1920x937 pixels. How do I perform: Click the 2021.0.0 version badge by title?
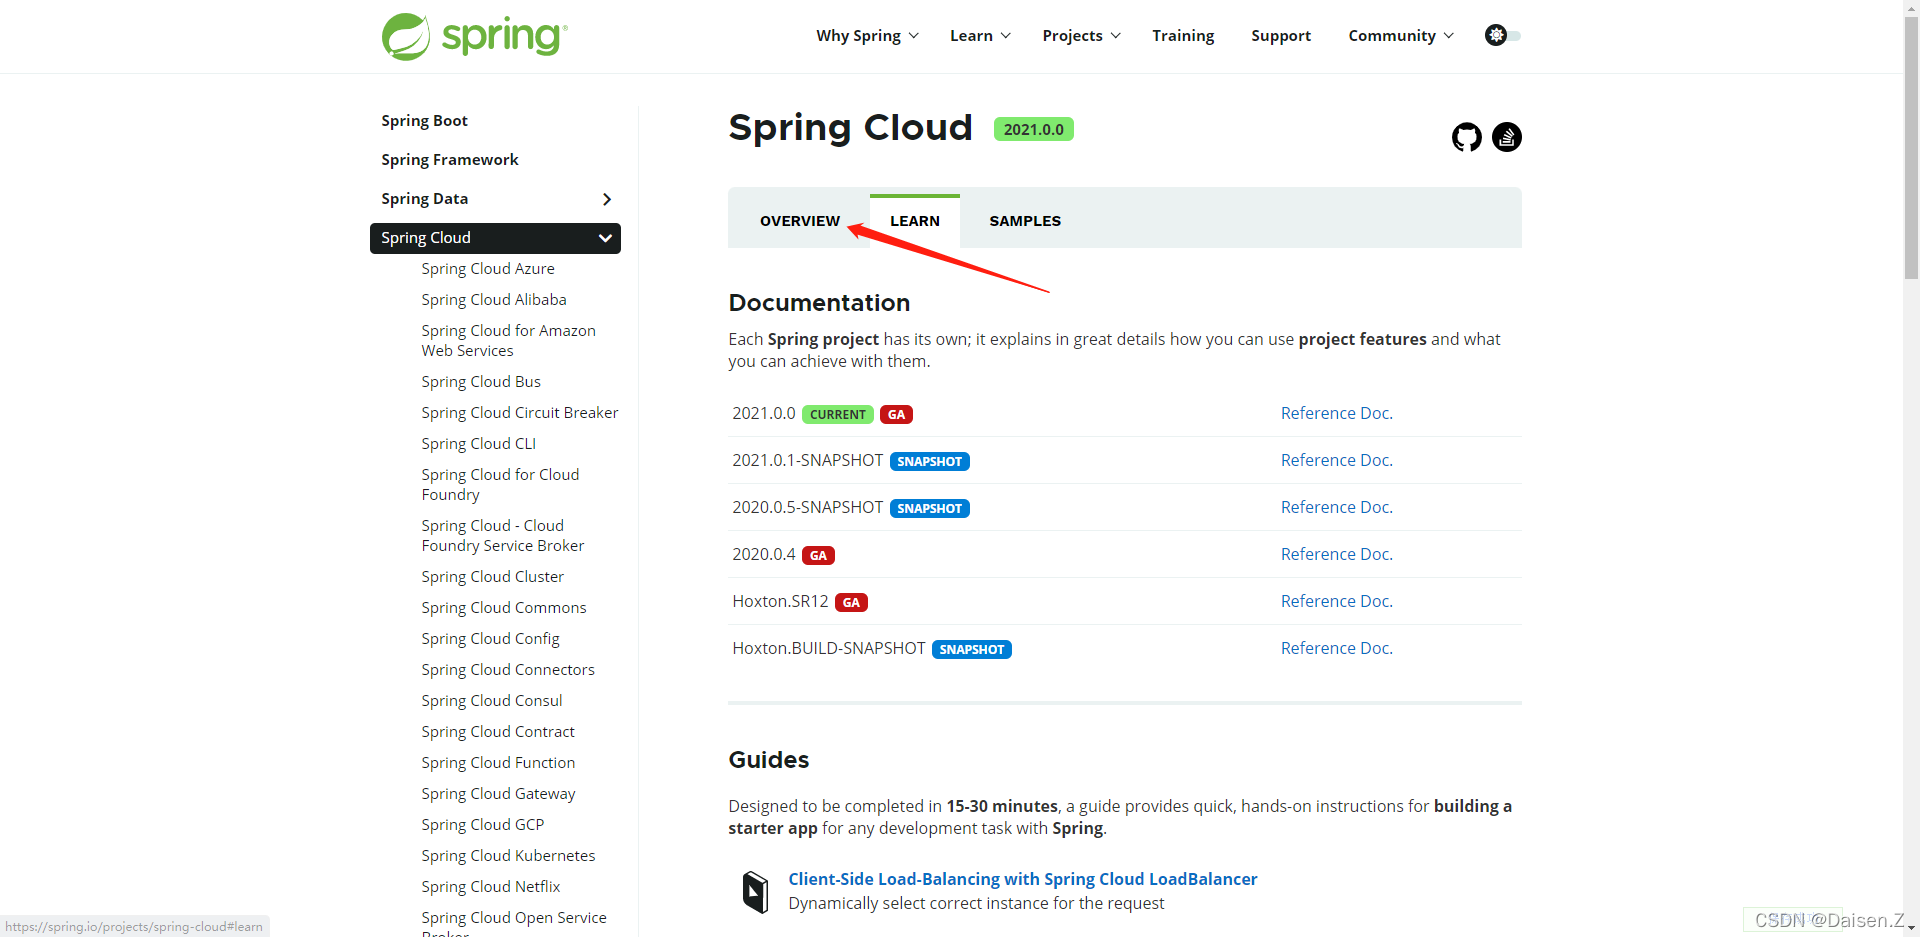point(1033,130)
